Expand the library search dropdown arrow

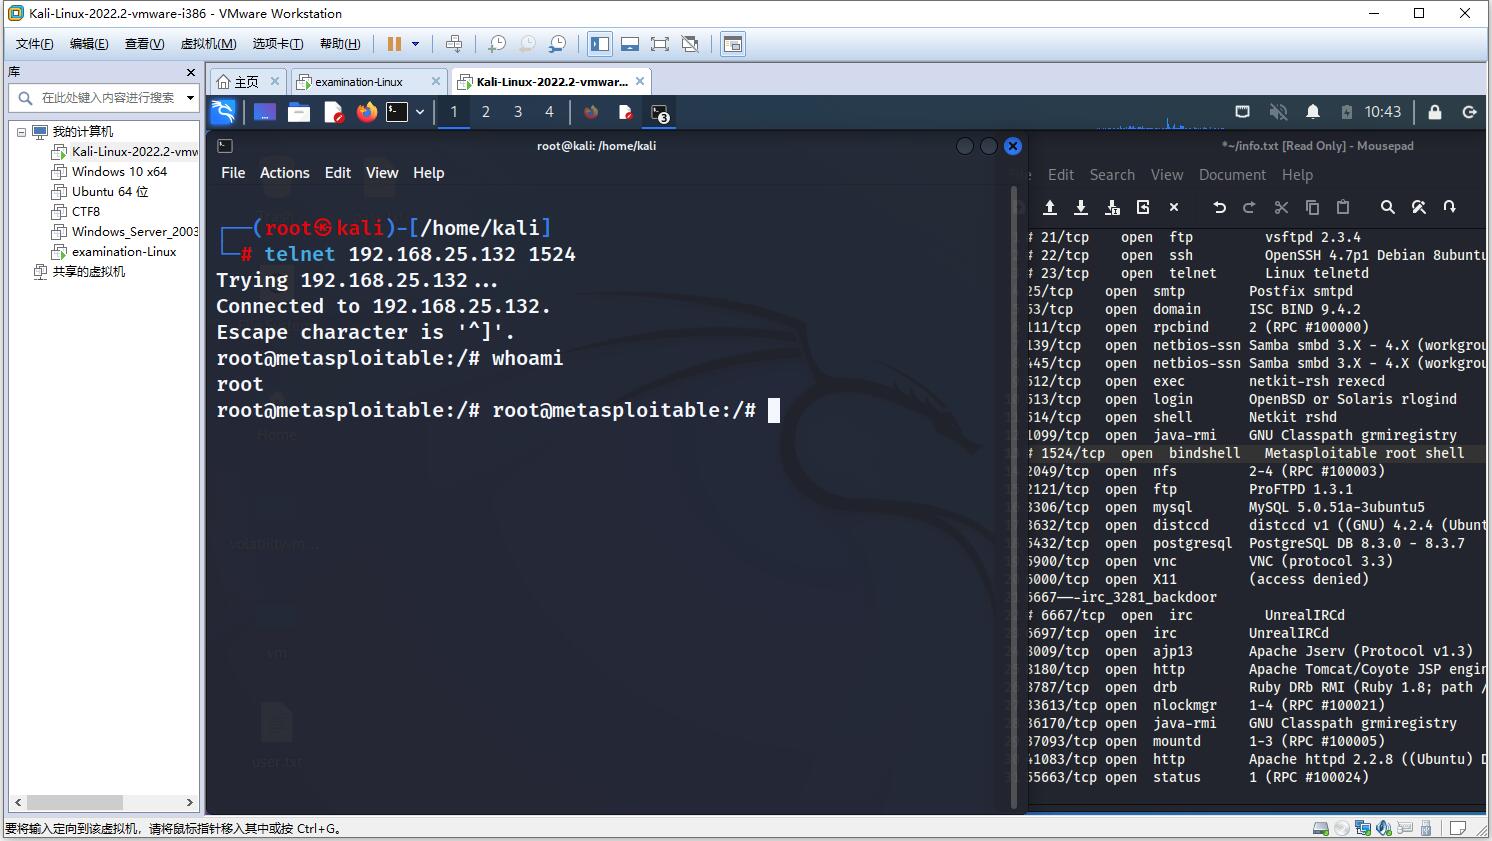190,98
